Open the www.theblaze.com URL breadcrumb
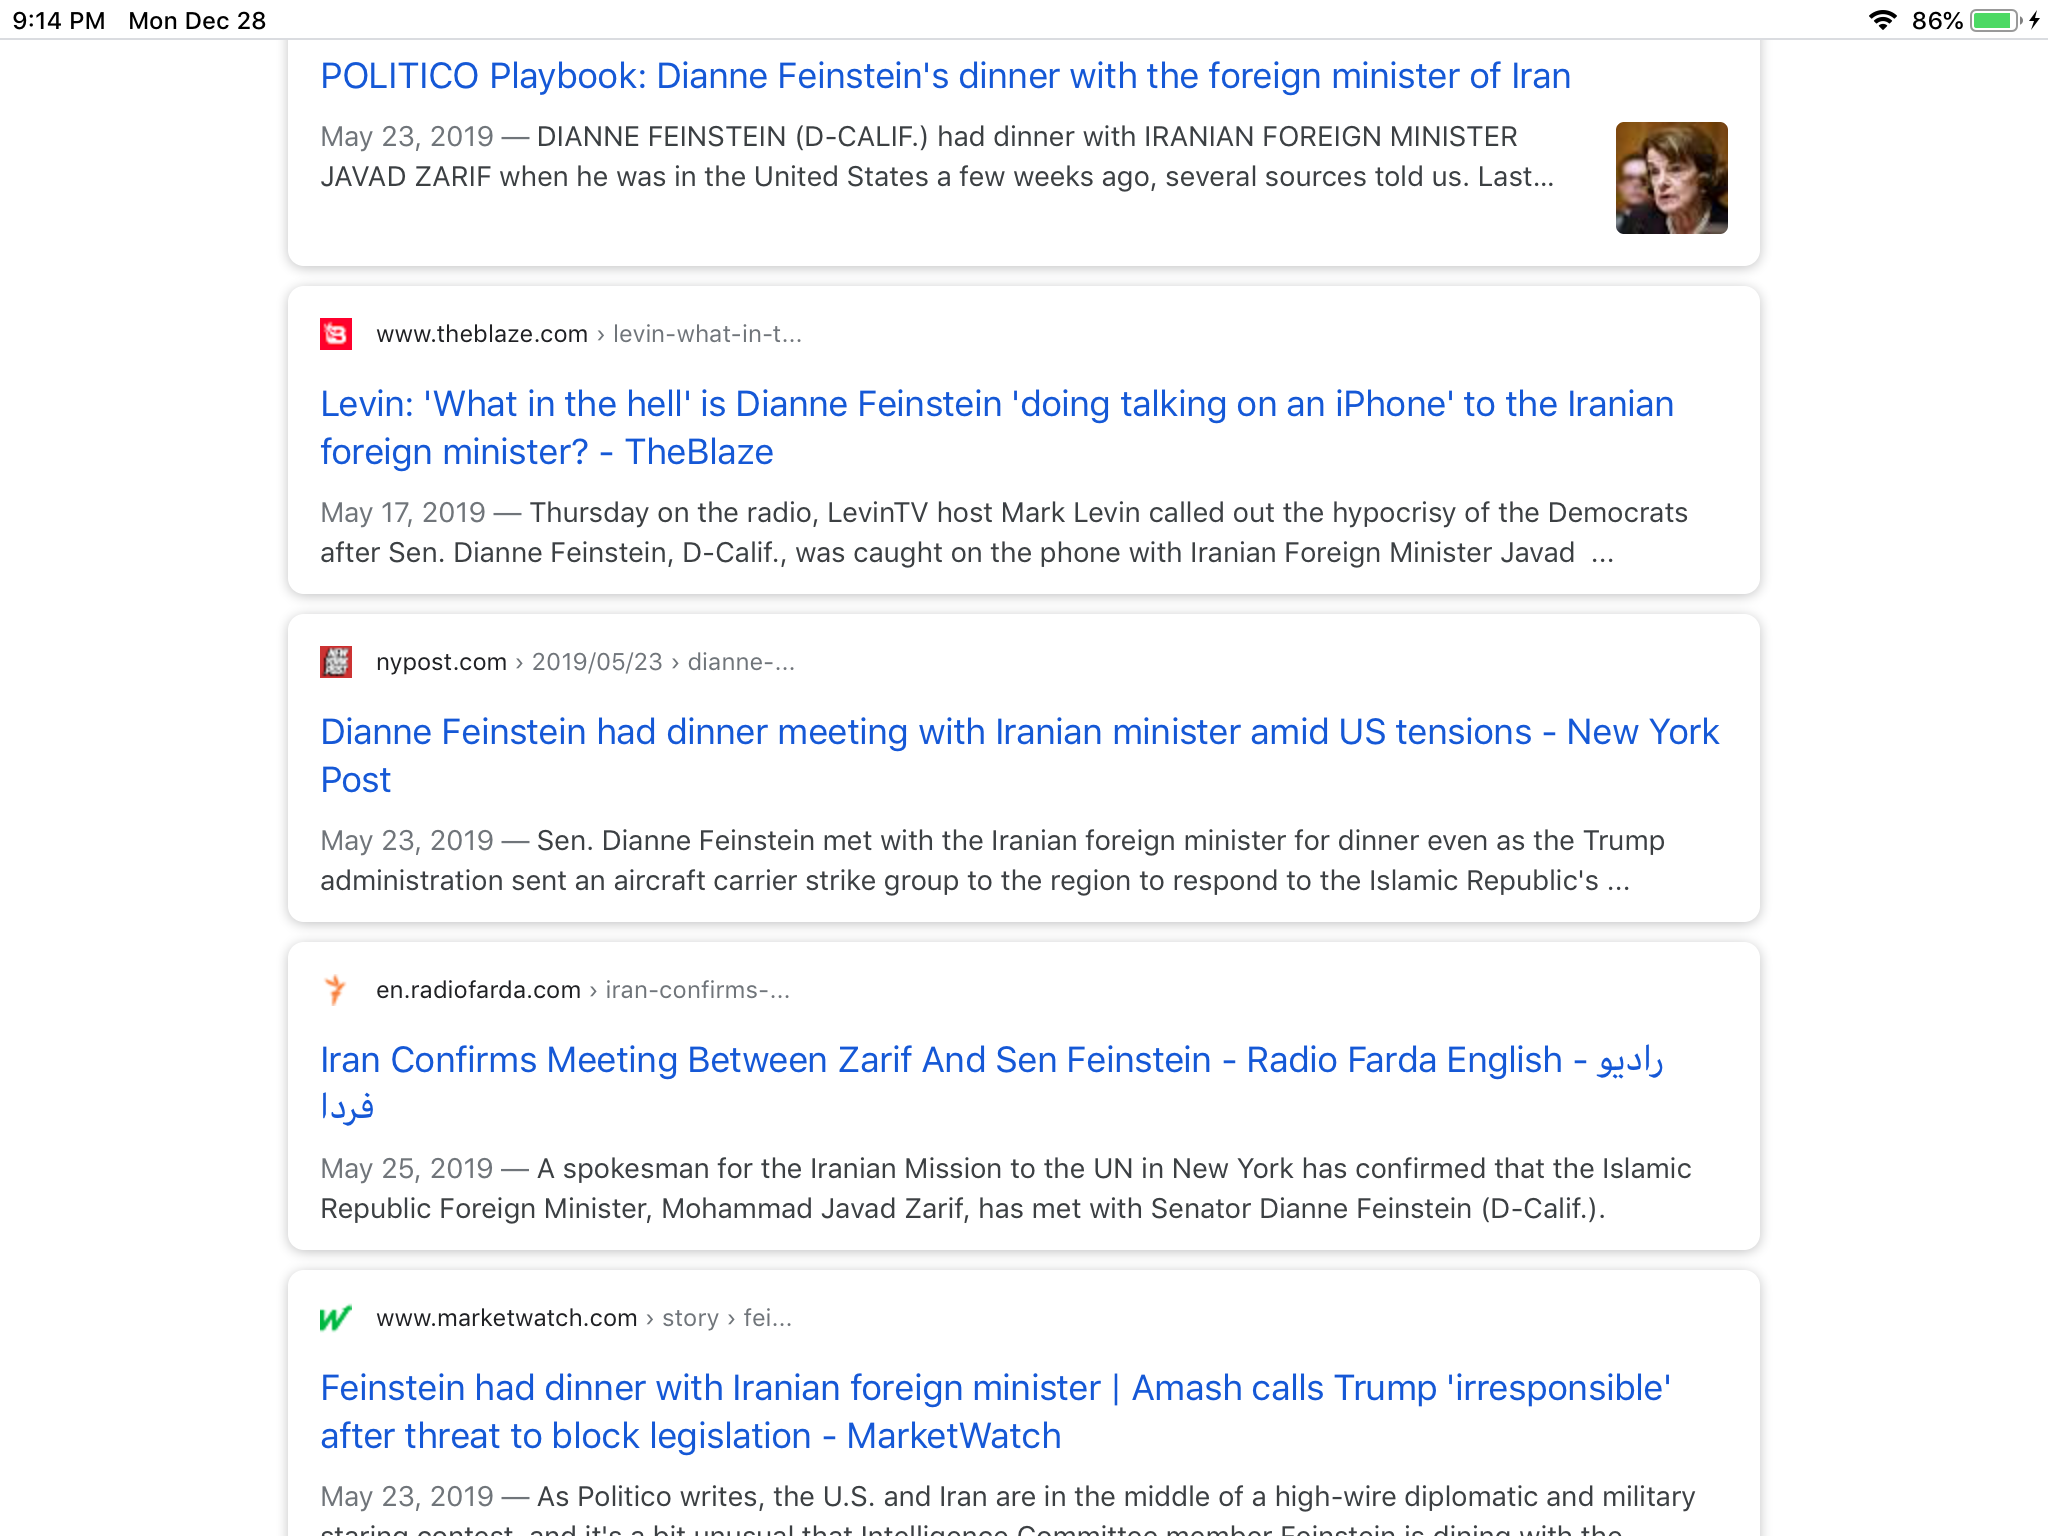The width and height of the screenshot is (2048, 1536). (x=589, y=334)
